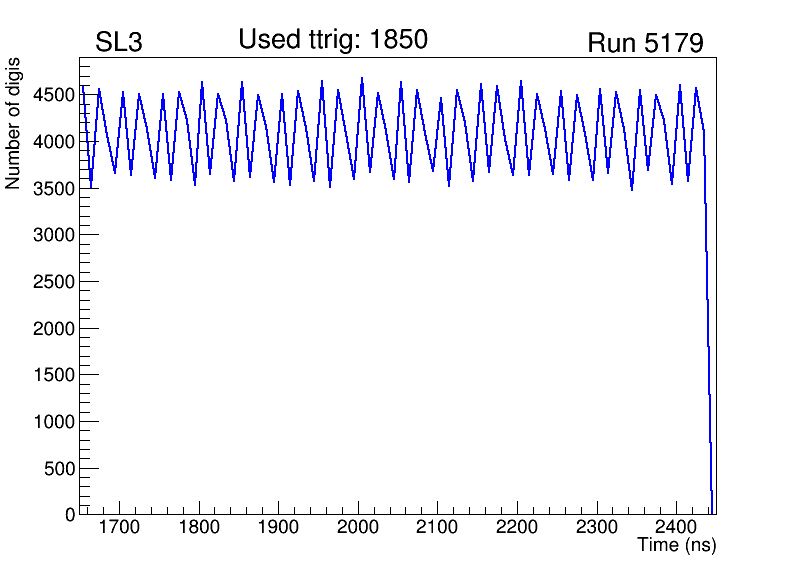The width and height of the screenshot is (796, 572).
Task: Click the SL3 label above the plot
Action: tap(119, 44)
